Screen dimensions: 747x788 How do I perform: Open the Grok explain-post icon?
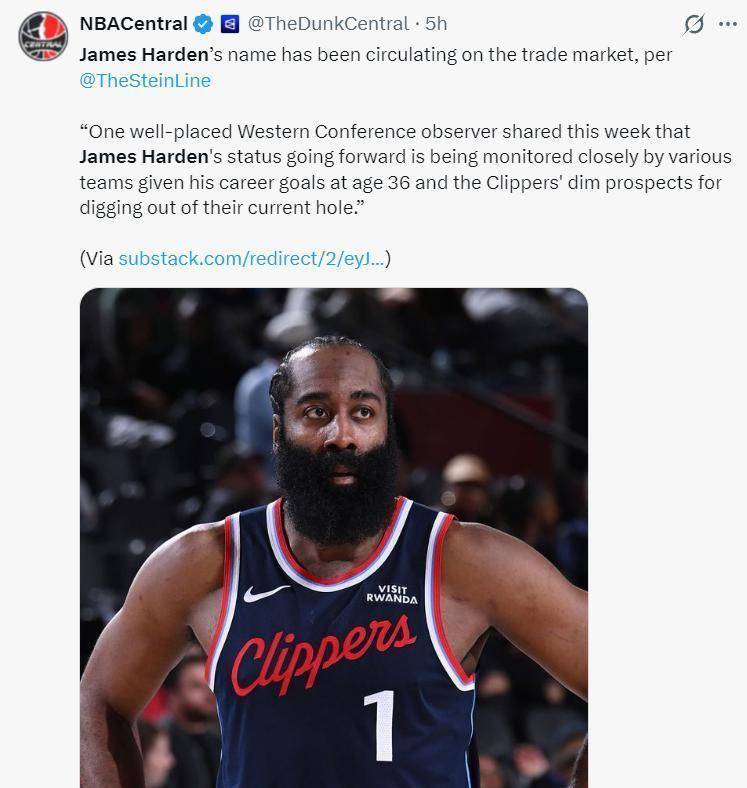click(x=694, y=24)
